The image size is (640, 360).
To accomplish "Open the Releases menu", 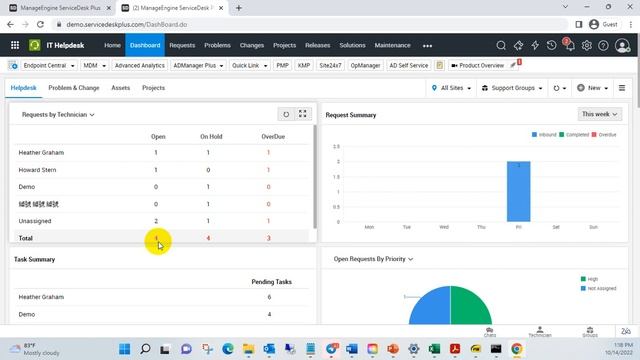I will point(317,45).
